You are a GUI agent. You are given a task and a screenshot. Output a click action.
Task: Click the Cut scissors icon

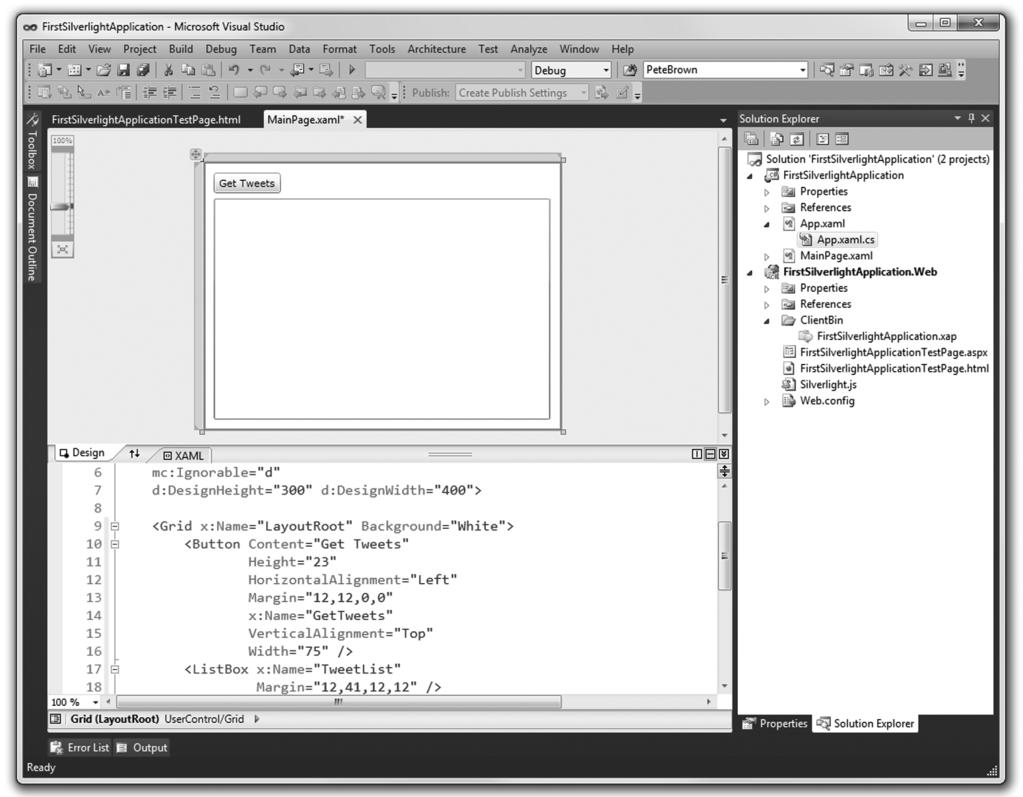pos(169,70)
